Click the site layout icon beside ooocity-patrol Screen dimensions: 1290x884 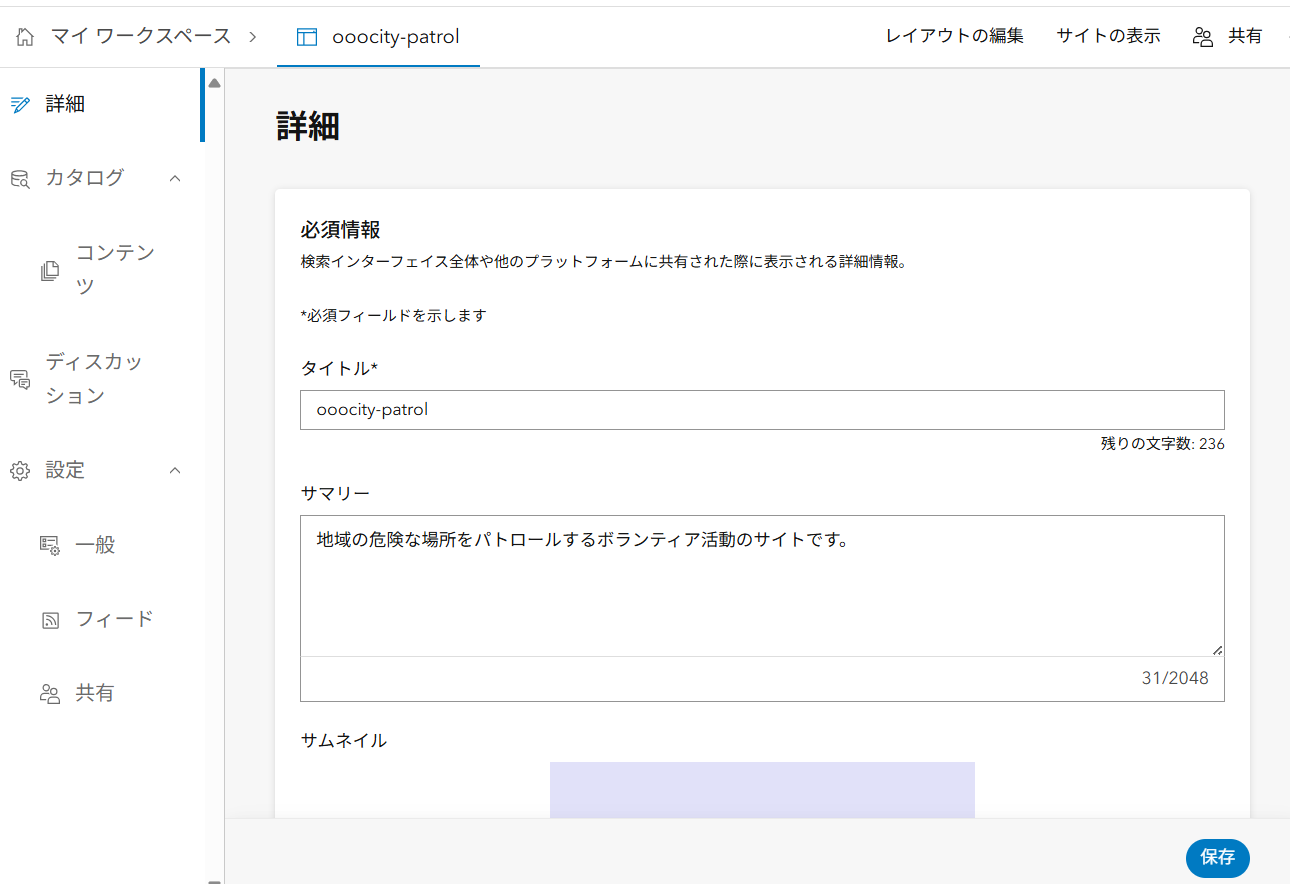point(307,37)
